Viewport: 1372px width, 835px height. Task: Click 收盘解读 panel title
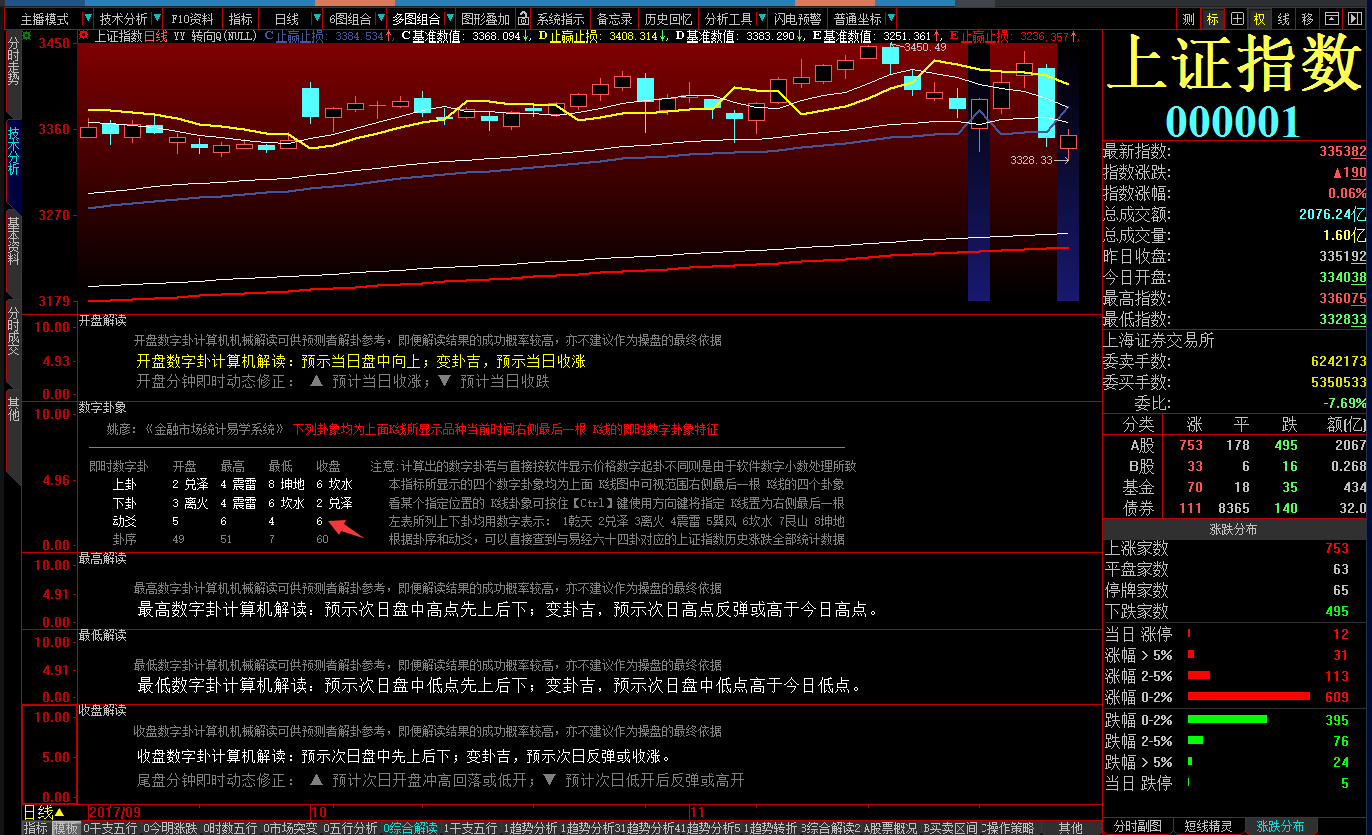point(103,710)
